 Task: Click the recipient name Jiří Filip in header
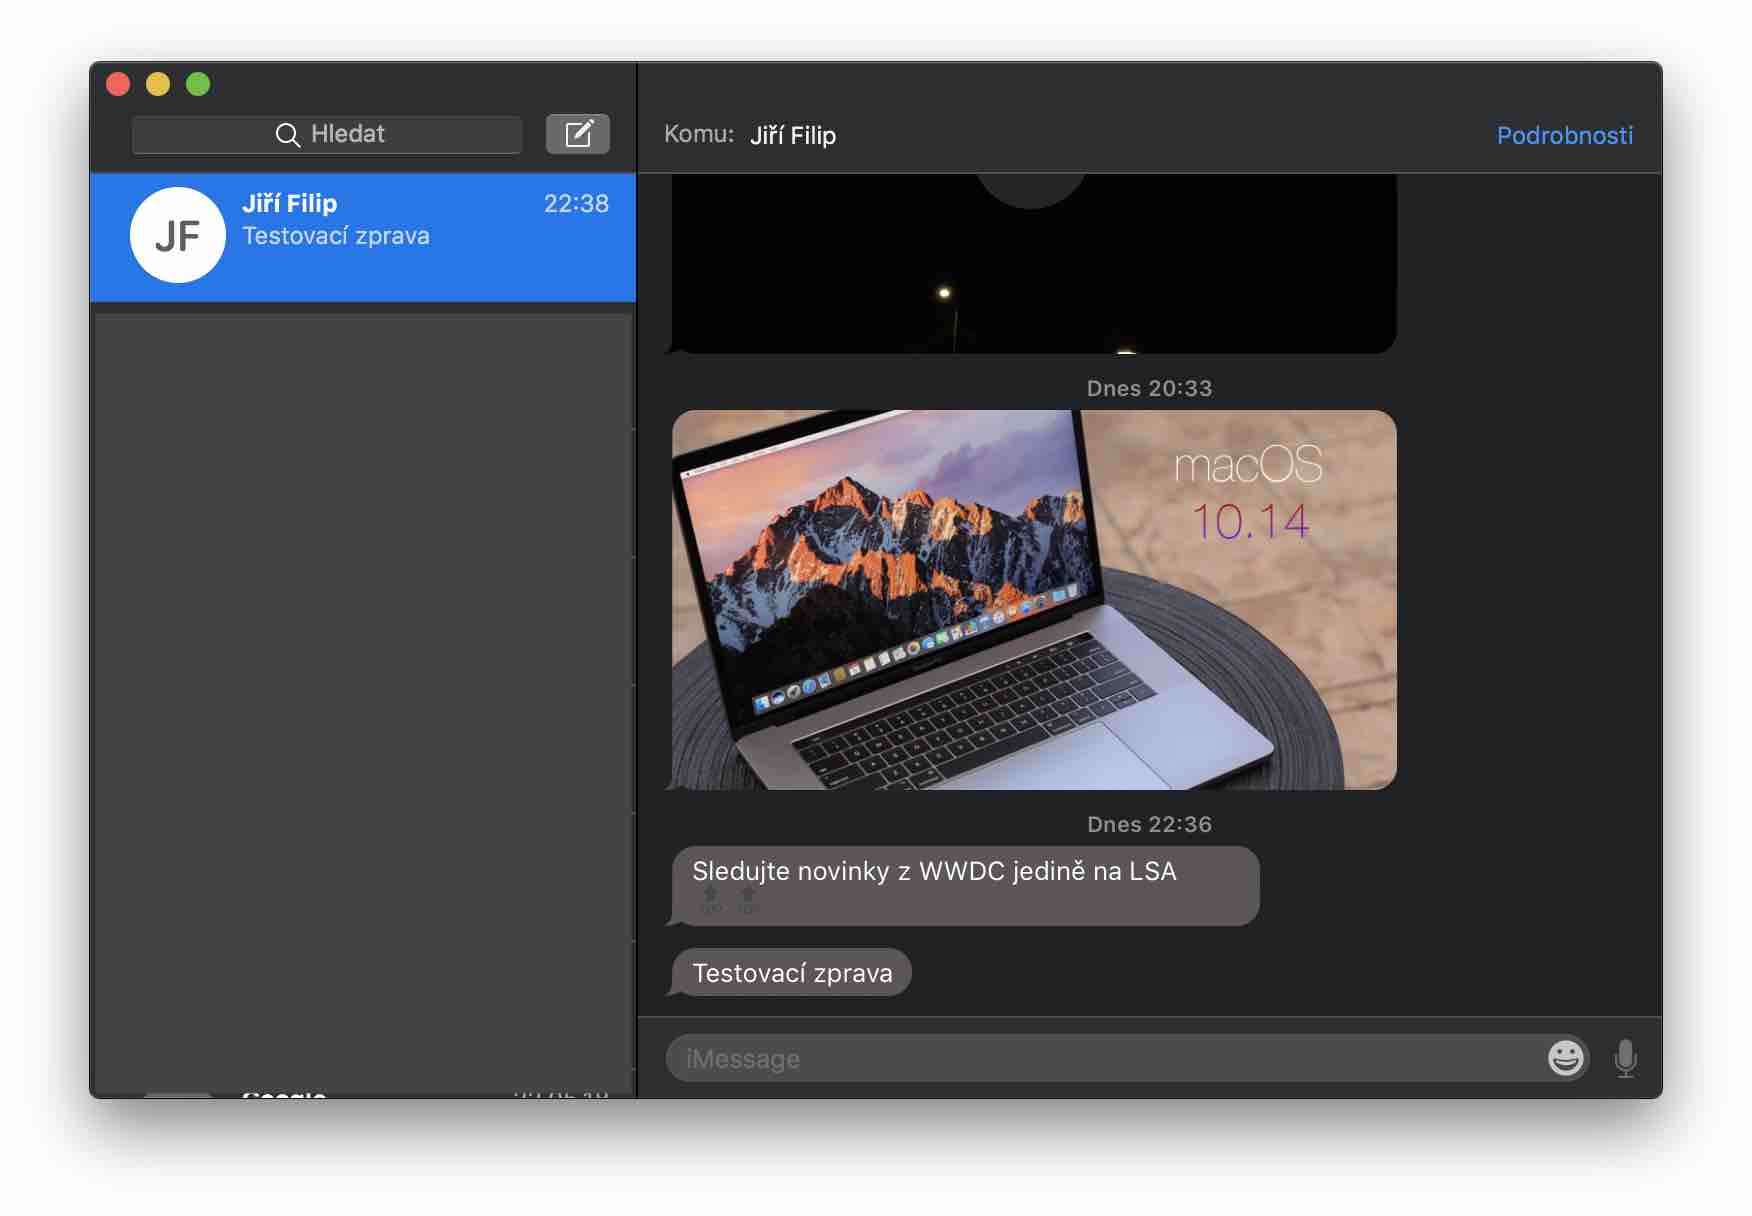(x=793, y=135)
